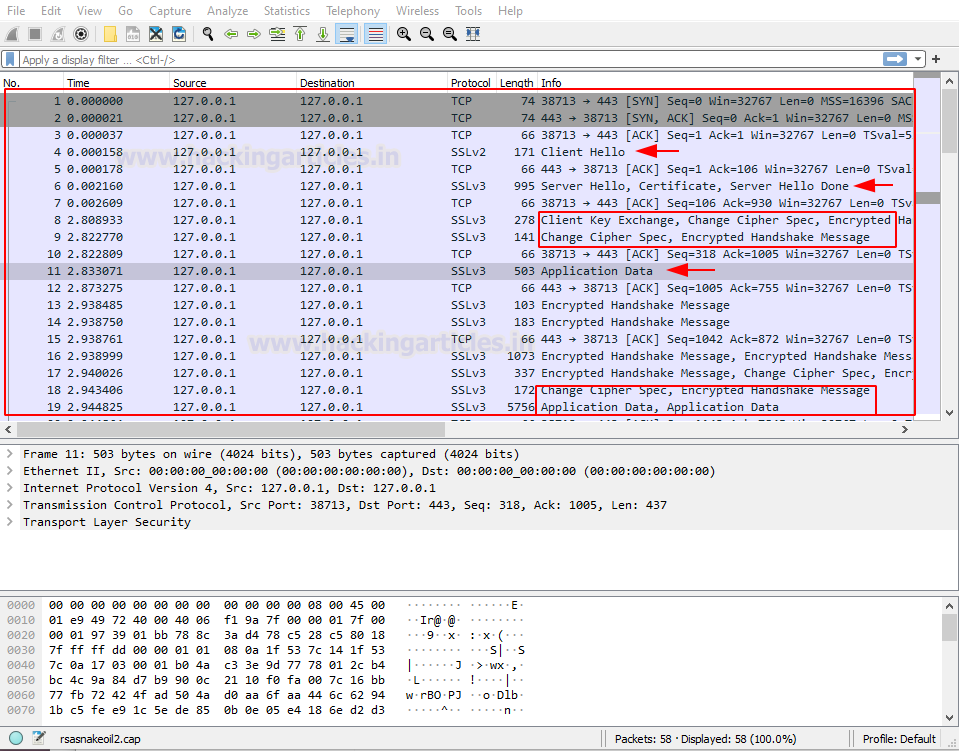The height and width of the screenshot is (751, 959).
Task: Jump to the first packet
Action: point(300,34)
